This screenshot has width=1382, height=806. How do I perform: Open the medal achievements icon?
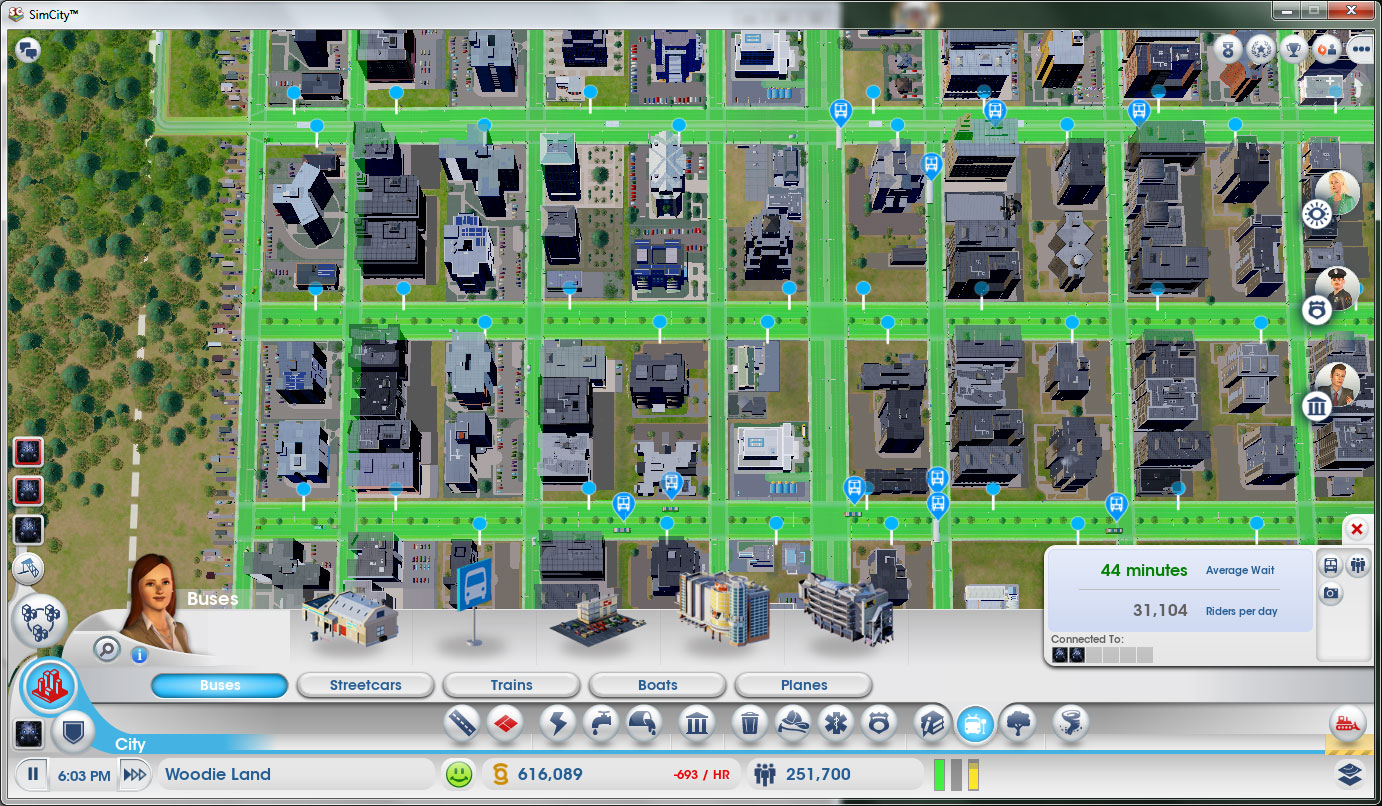tap(1228, 48)
